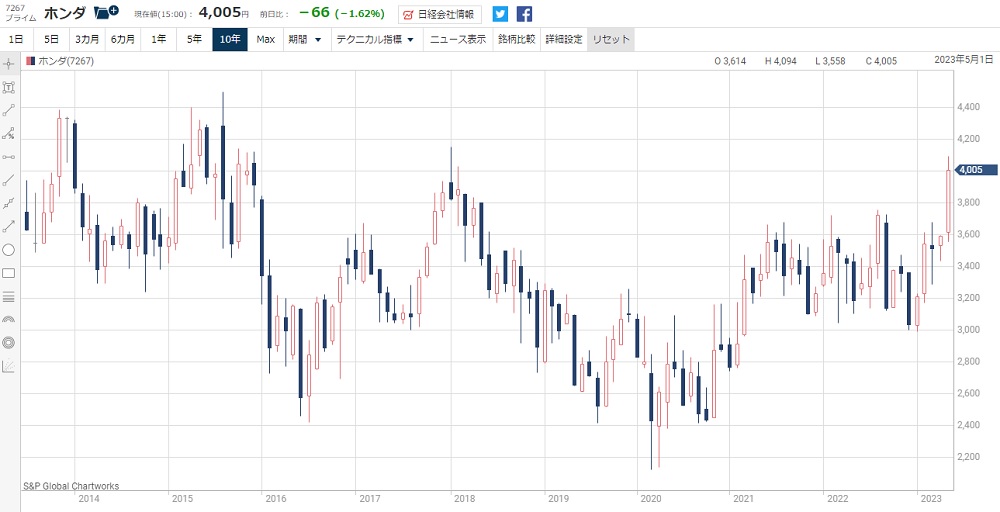
Task: Switch chart to 3カ月 period
Action: 87,40
